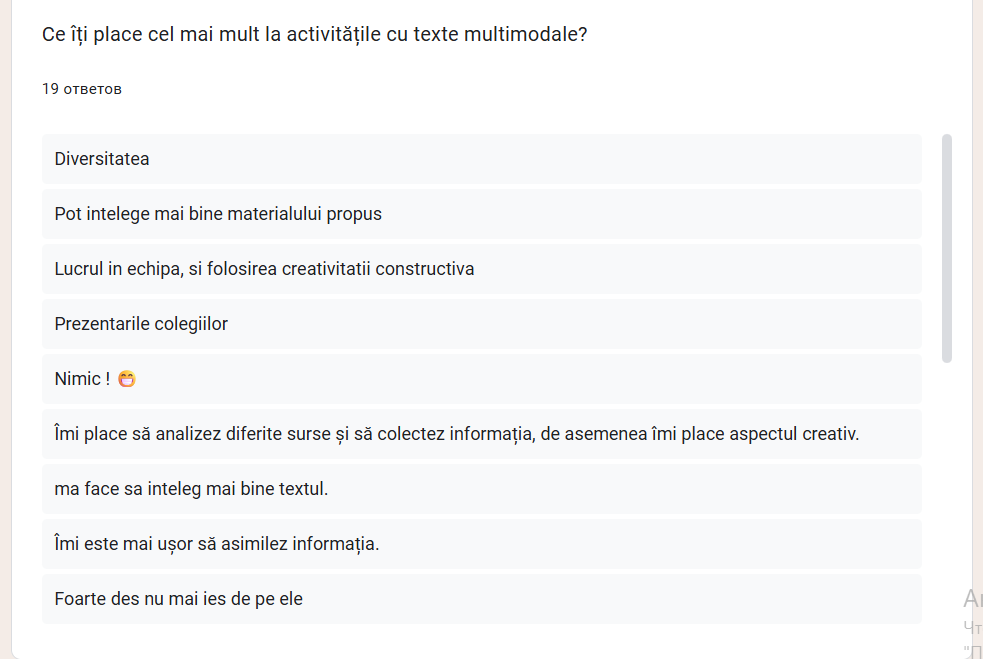Select the 'Diversitatea' response
The height and width of the screenshot is (659, 983).
pos(102,159)
